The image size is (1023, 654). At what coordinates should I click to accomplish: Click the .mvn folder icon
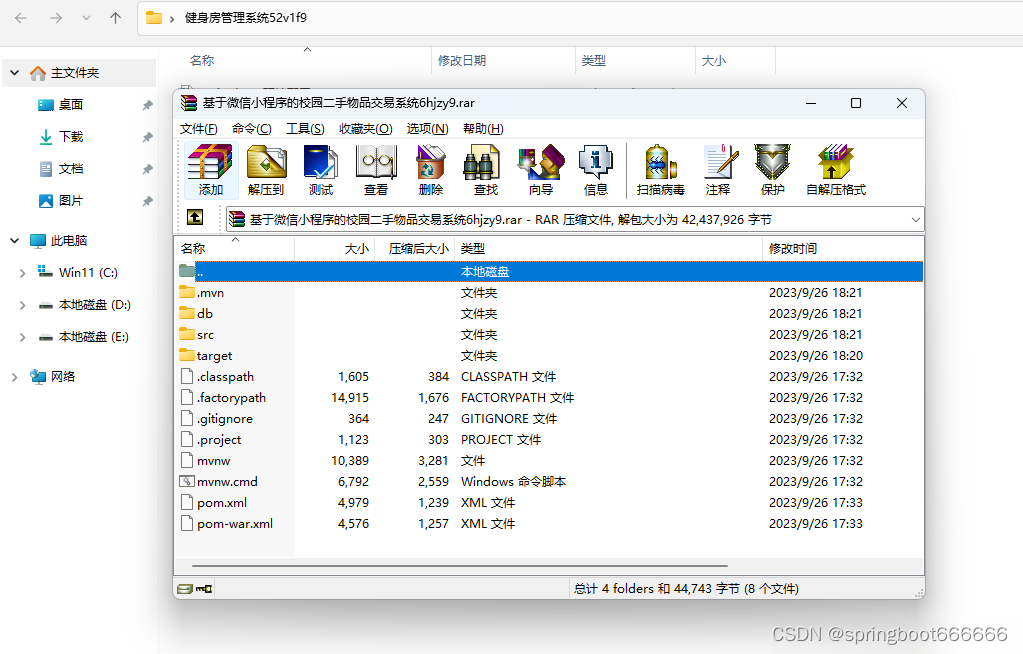(187, 292)
